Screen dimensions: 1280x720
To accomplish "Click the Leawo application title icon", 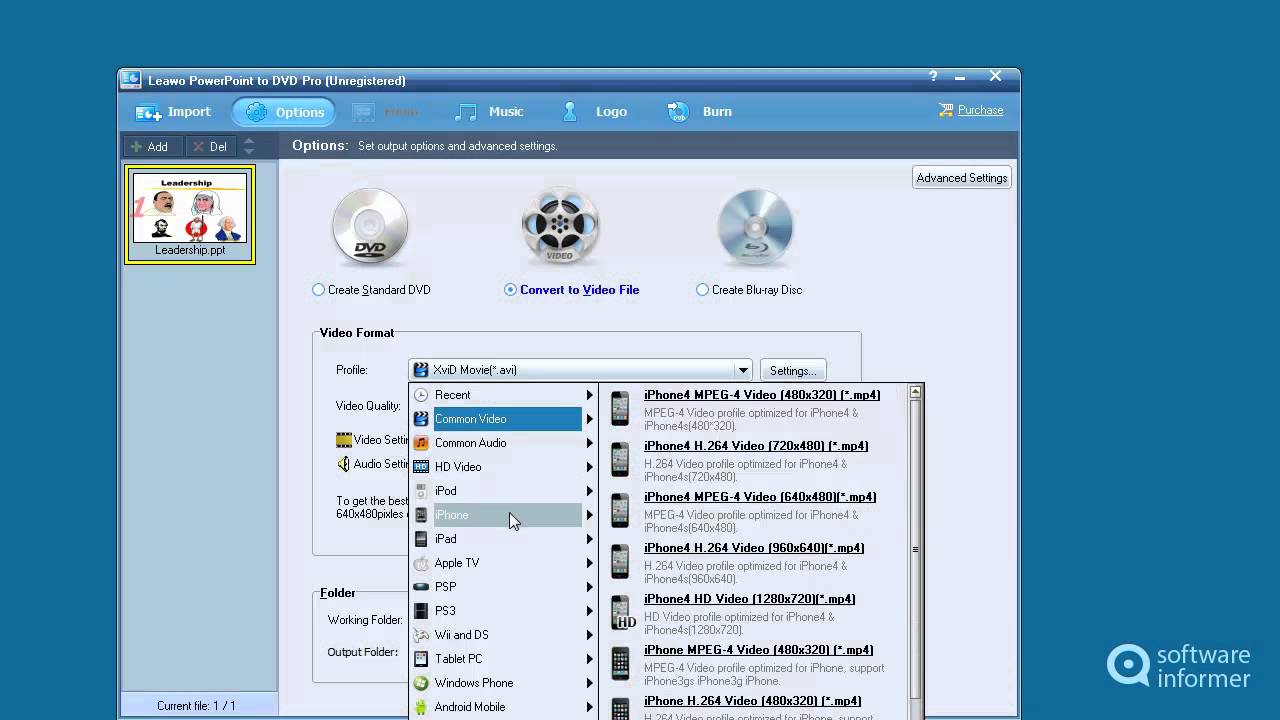I will 131,80.
